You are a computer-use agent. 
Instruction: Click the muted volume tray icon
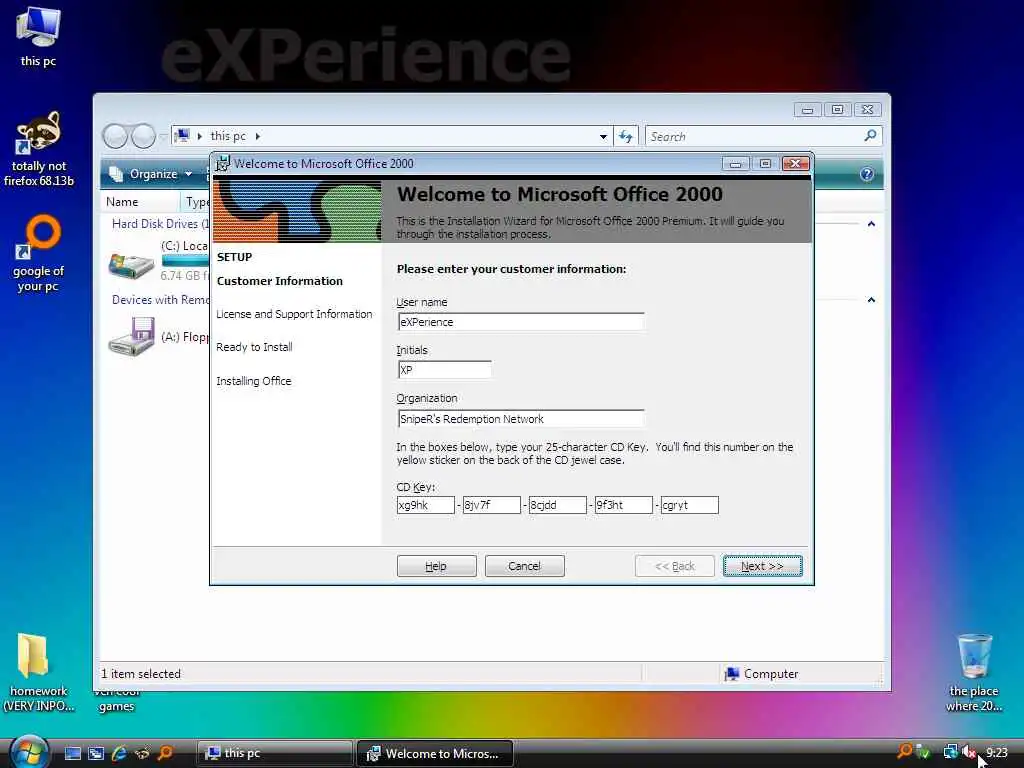pyautogui.click(x=969, y=752)
